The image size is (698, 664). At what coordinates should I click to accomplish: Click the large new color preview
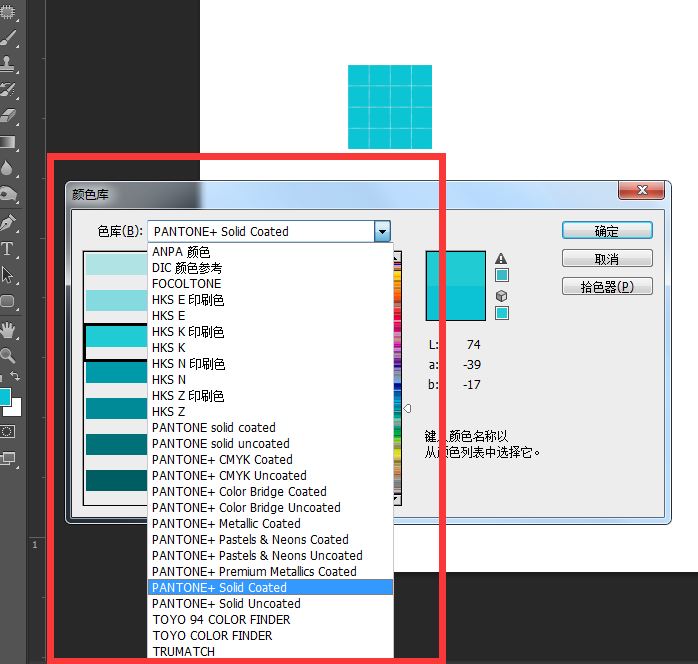point(455,269)
